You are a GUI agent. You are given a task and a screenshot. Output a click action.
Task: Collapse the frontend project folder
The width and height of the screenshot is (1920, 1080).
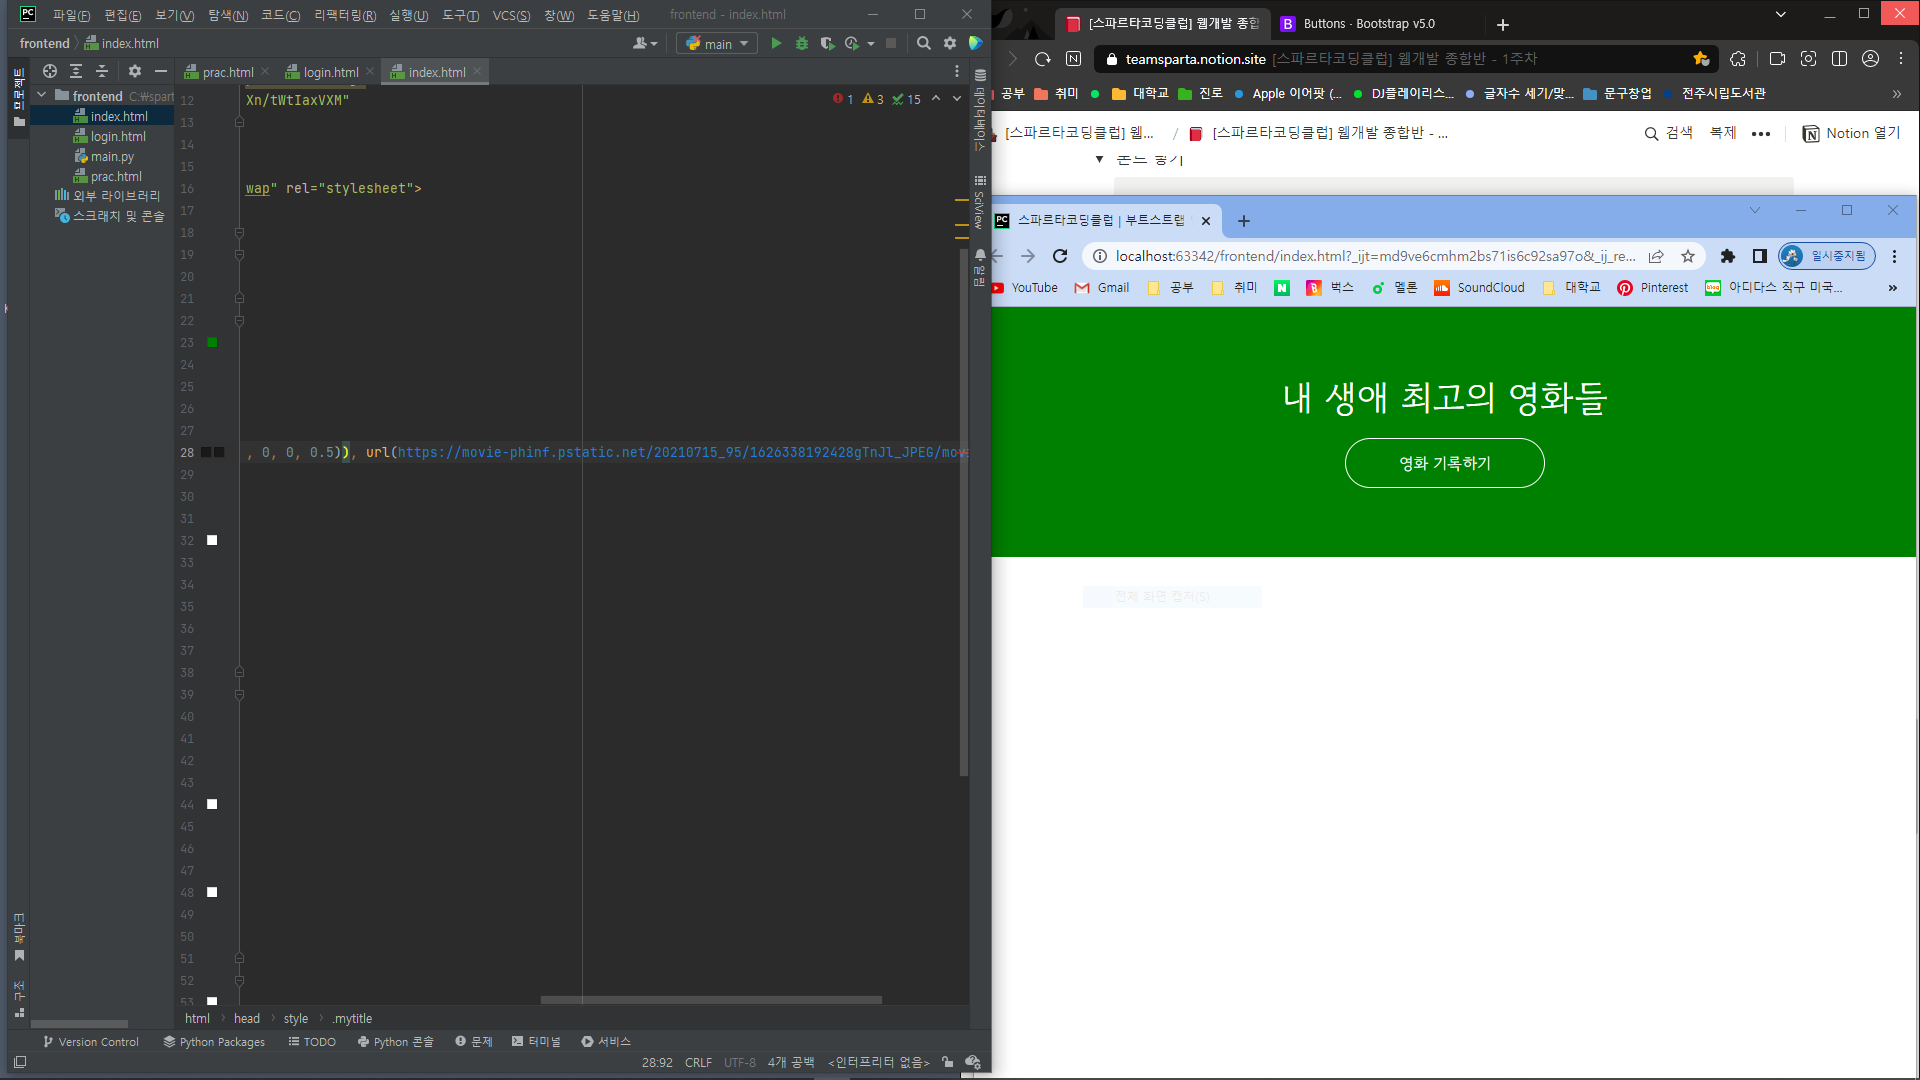[42, 95]
